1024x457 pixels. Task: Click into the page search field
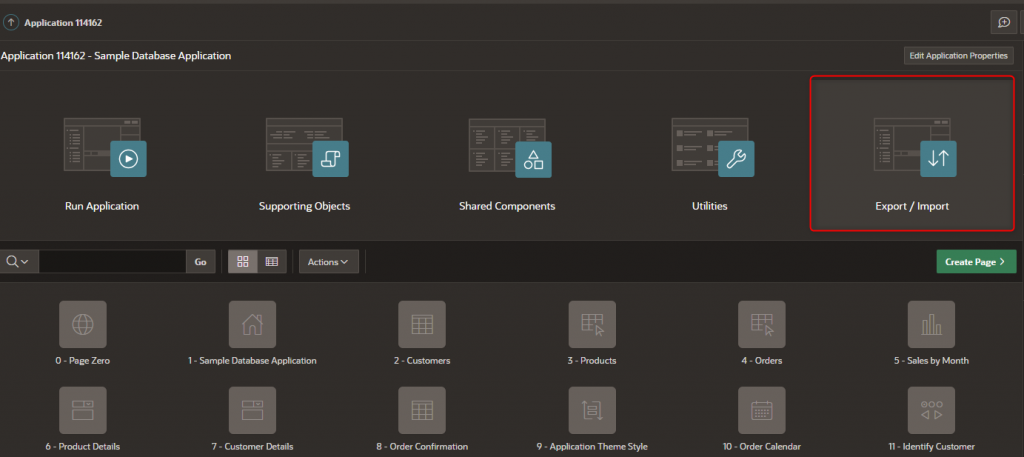[111, 262]
